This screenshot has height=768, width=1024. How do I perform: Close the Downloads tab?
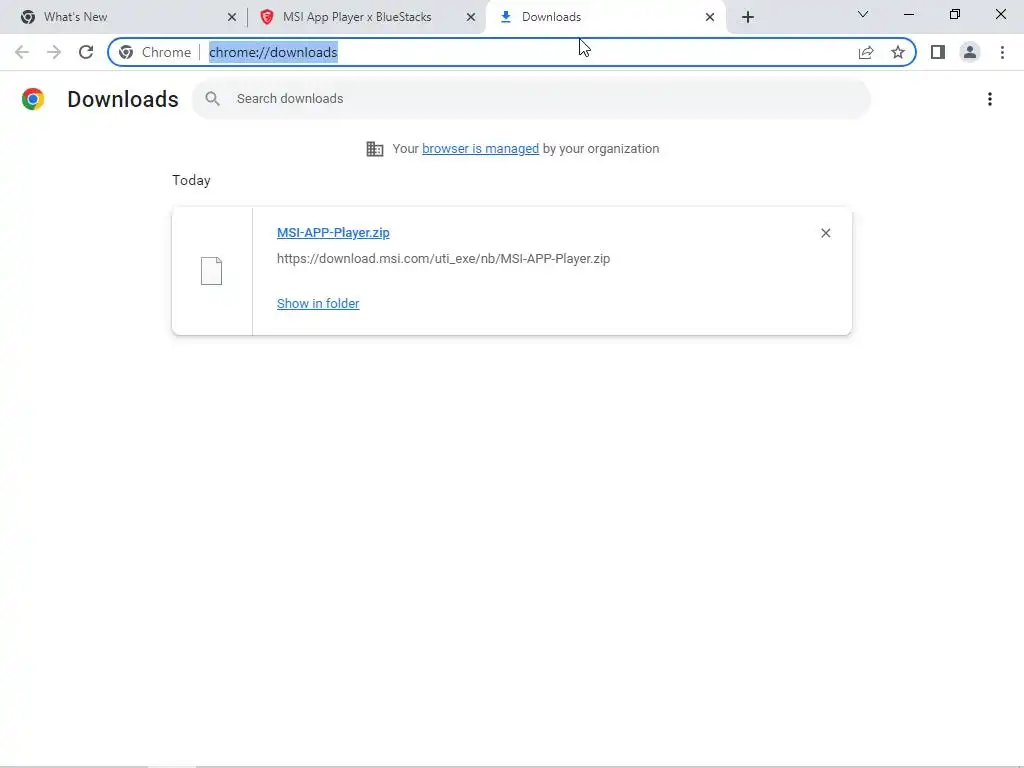pos(710,17)
